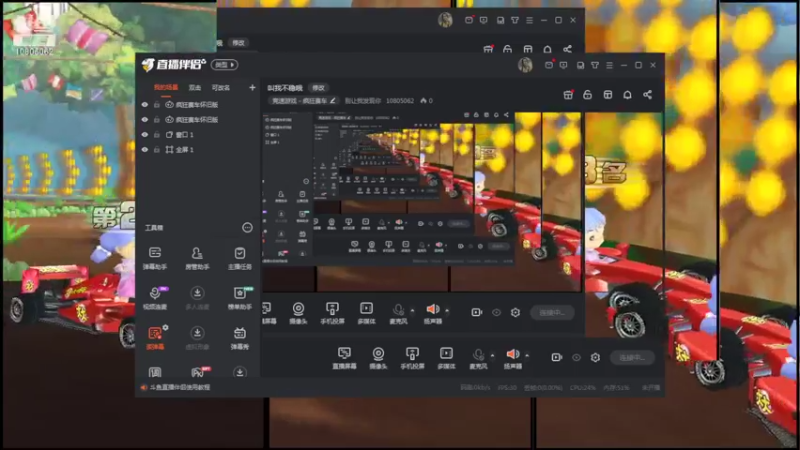Viewport: 800px width, 450px height.
Task: Open 弹幕助手 tool in the toolbox
Action: (x=155, y=258)
